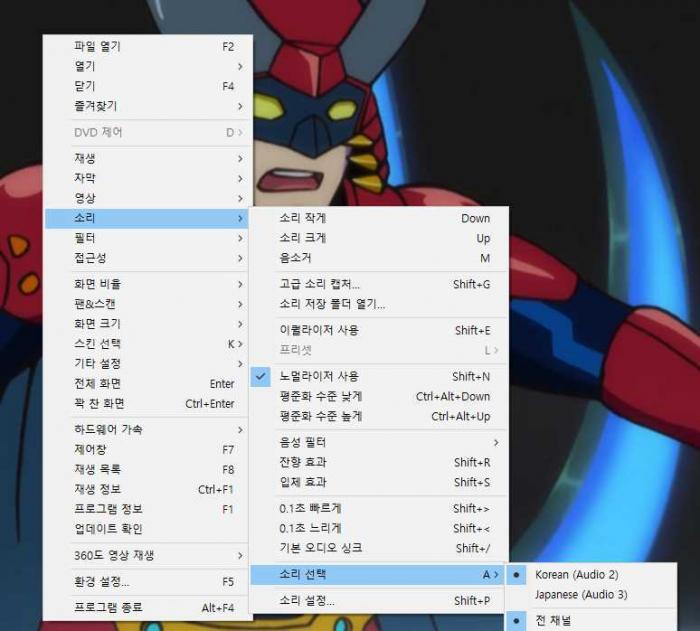The height and width of the screenshot is (631, 700).
Task: Select Japanese (Audio 3) track
Action: 591,594
